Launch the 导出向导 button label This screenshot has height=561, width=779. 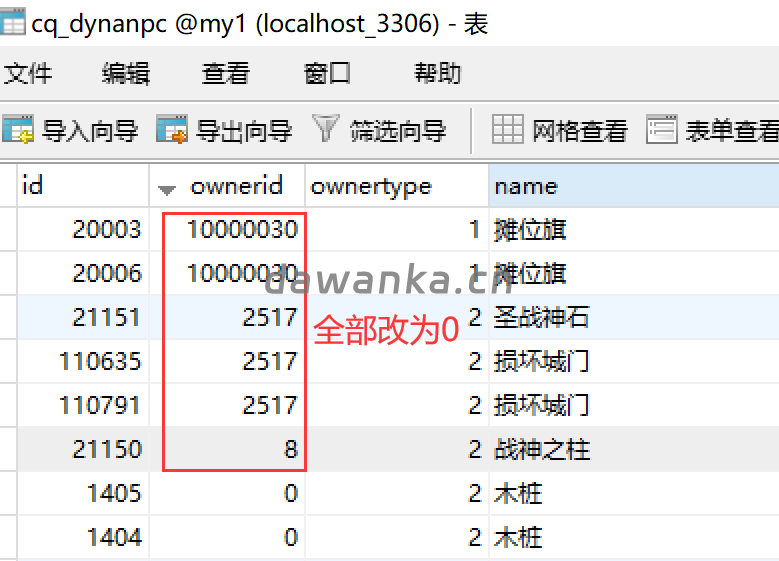coord(244,131)
